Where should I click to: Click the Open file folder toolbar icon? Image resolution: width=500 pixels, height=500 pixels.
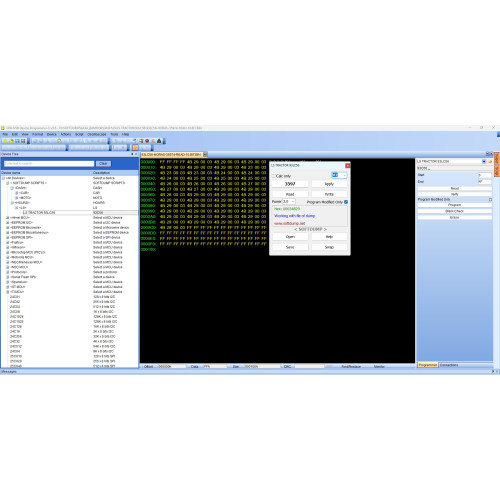click(x=11, y=141)
